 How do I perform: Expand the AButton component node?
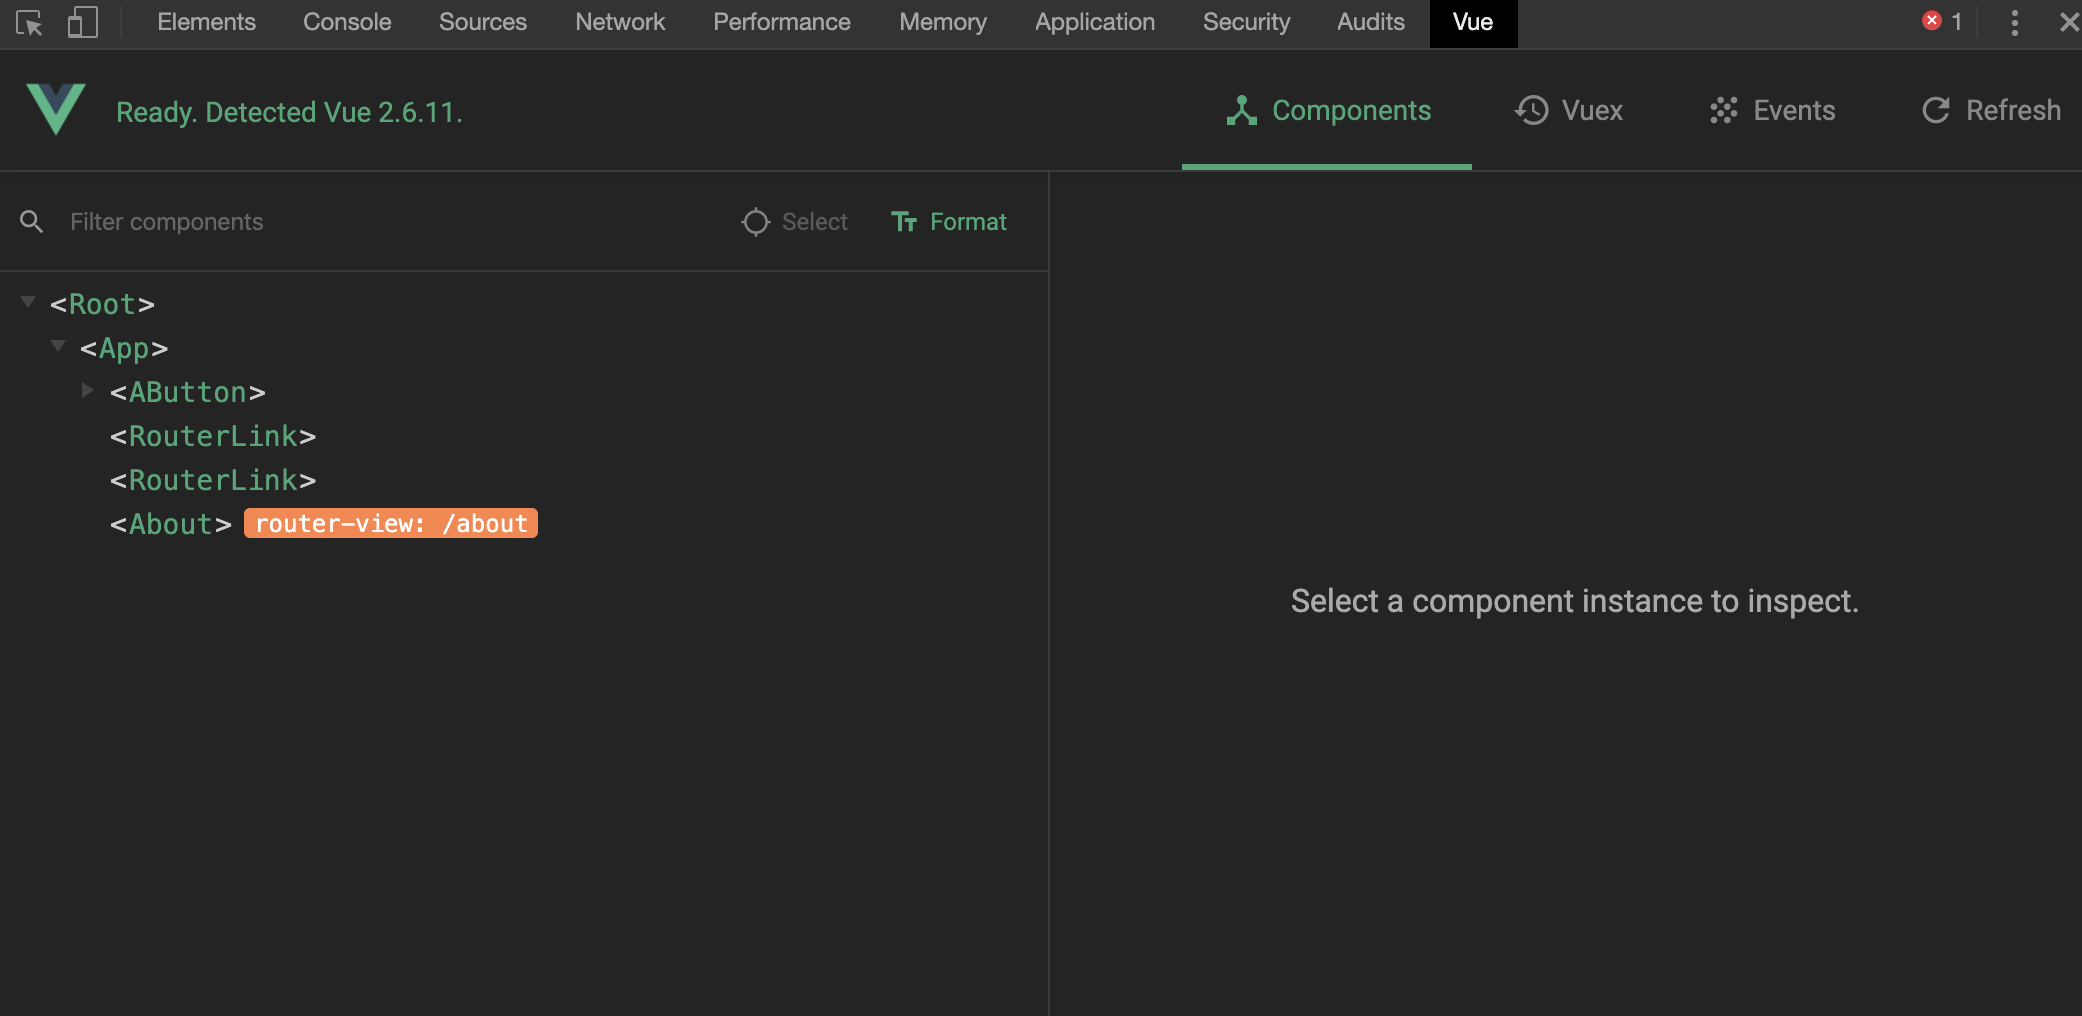[x=87, y=390]
